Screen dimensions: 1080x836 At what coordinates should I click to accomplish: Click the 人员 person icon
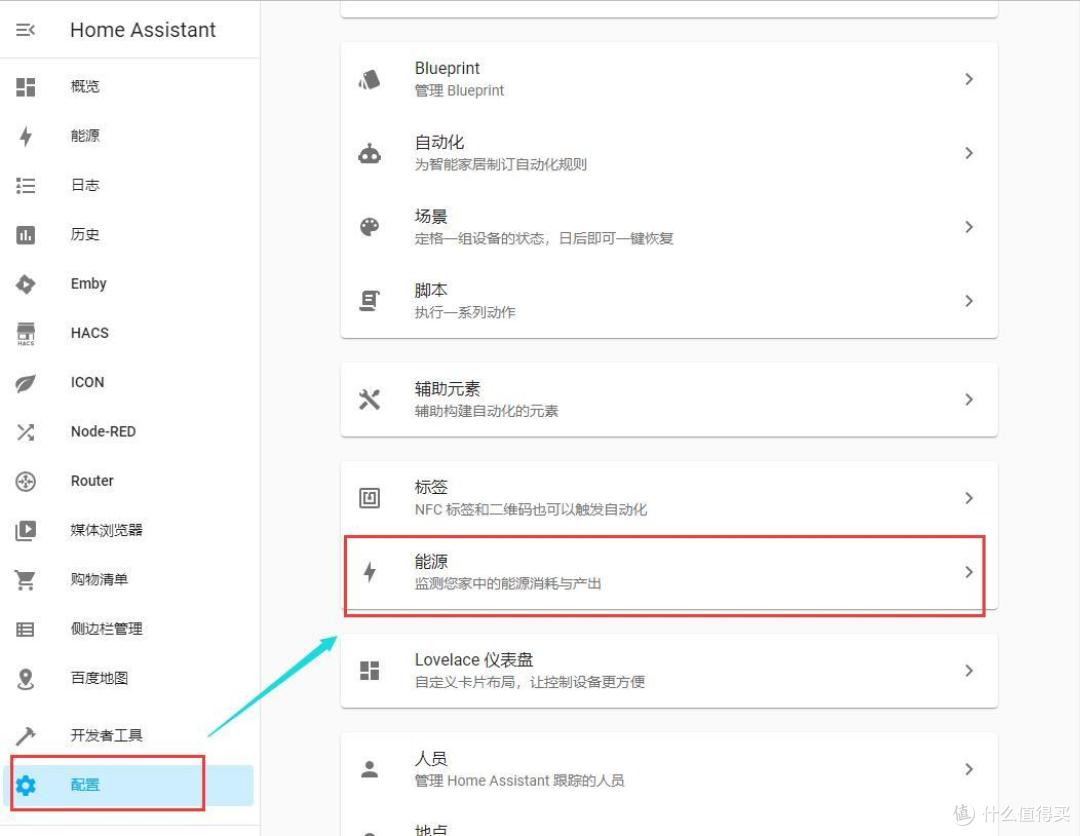click(369, 769)
